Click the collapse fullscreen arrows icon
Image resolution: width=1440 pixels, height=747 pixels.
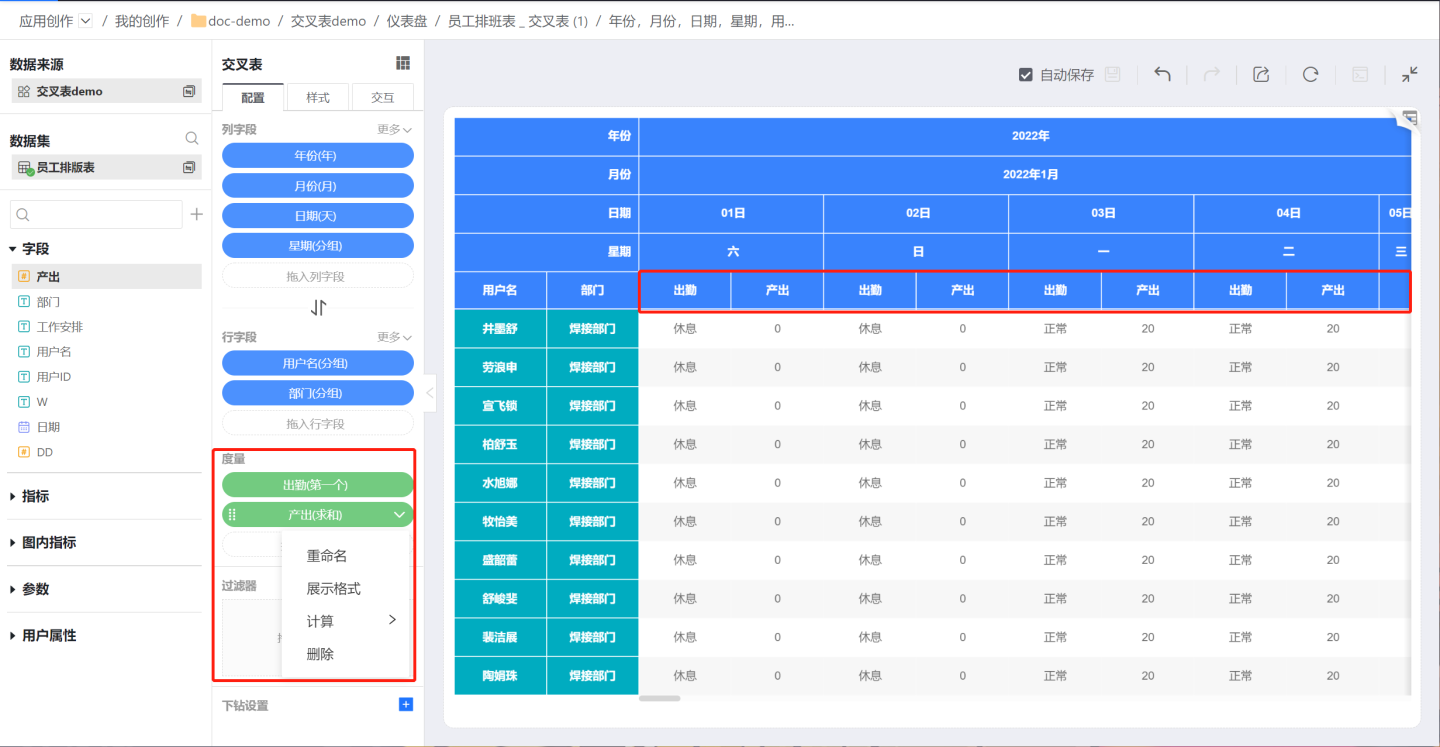tap(1410, 74)
